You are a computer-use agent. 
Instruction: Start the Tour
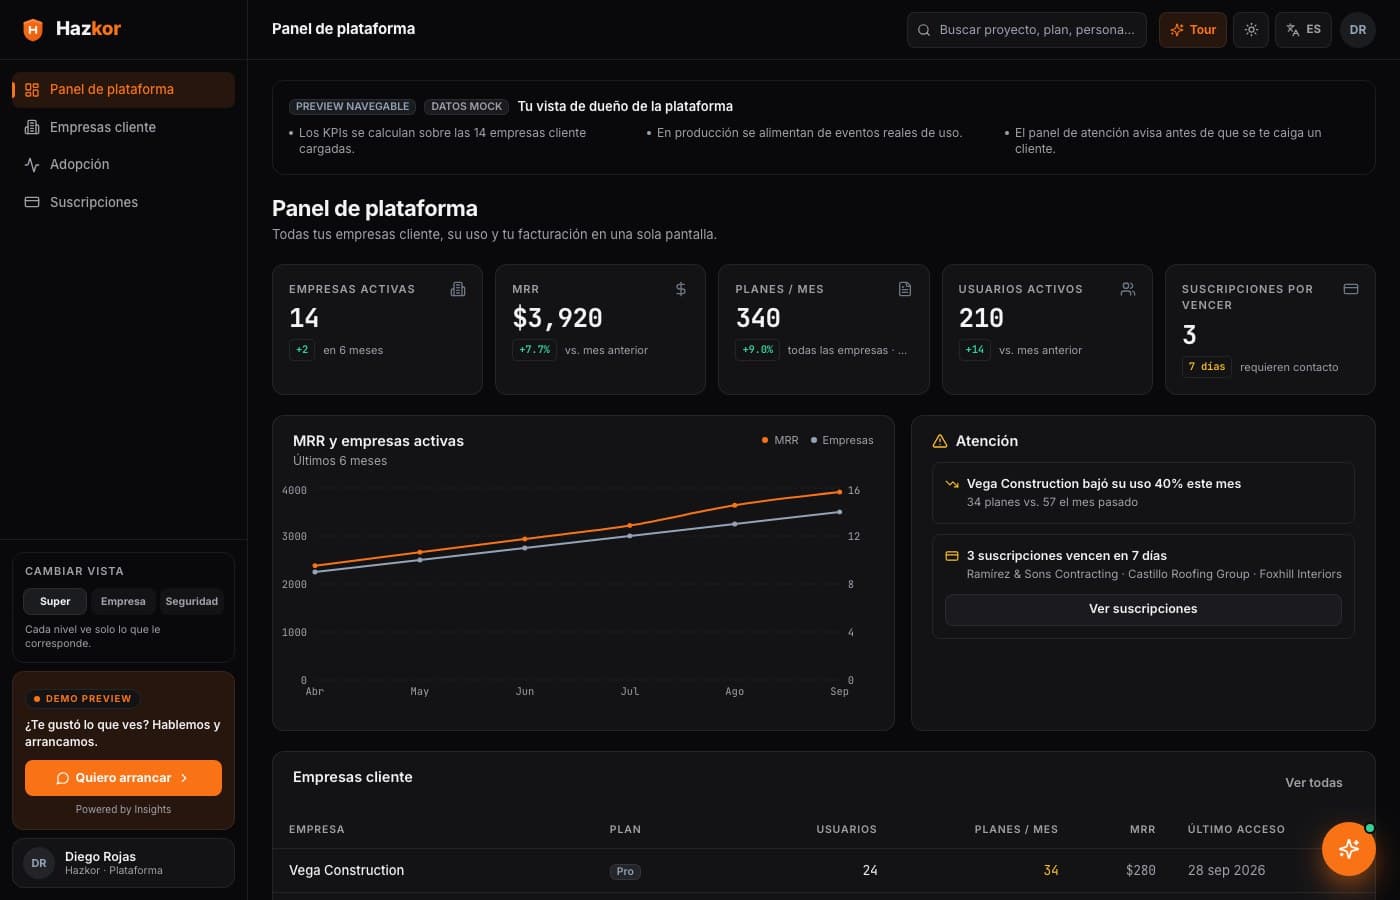click(x=1193, y=30)
